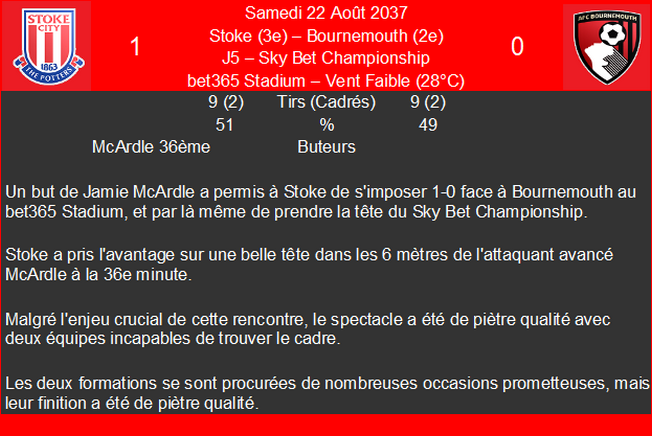This screenshot has width=652, height=436.
Task: Click the paragraph about une belle tête
Action: pos(309,264)
